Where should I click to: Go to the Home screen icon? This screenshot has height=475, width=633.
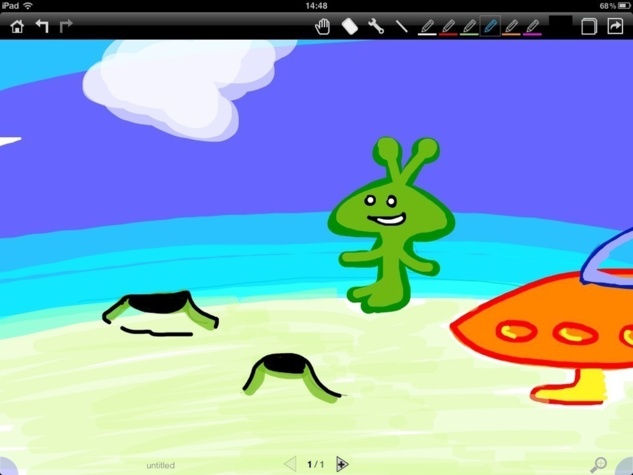pos(17,27)
